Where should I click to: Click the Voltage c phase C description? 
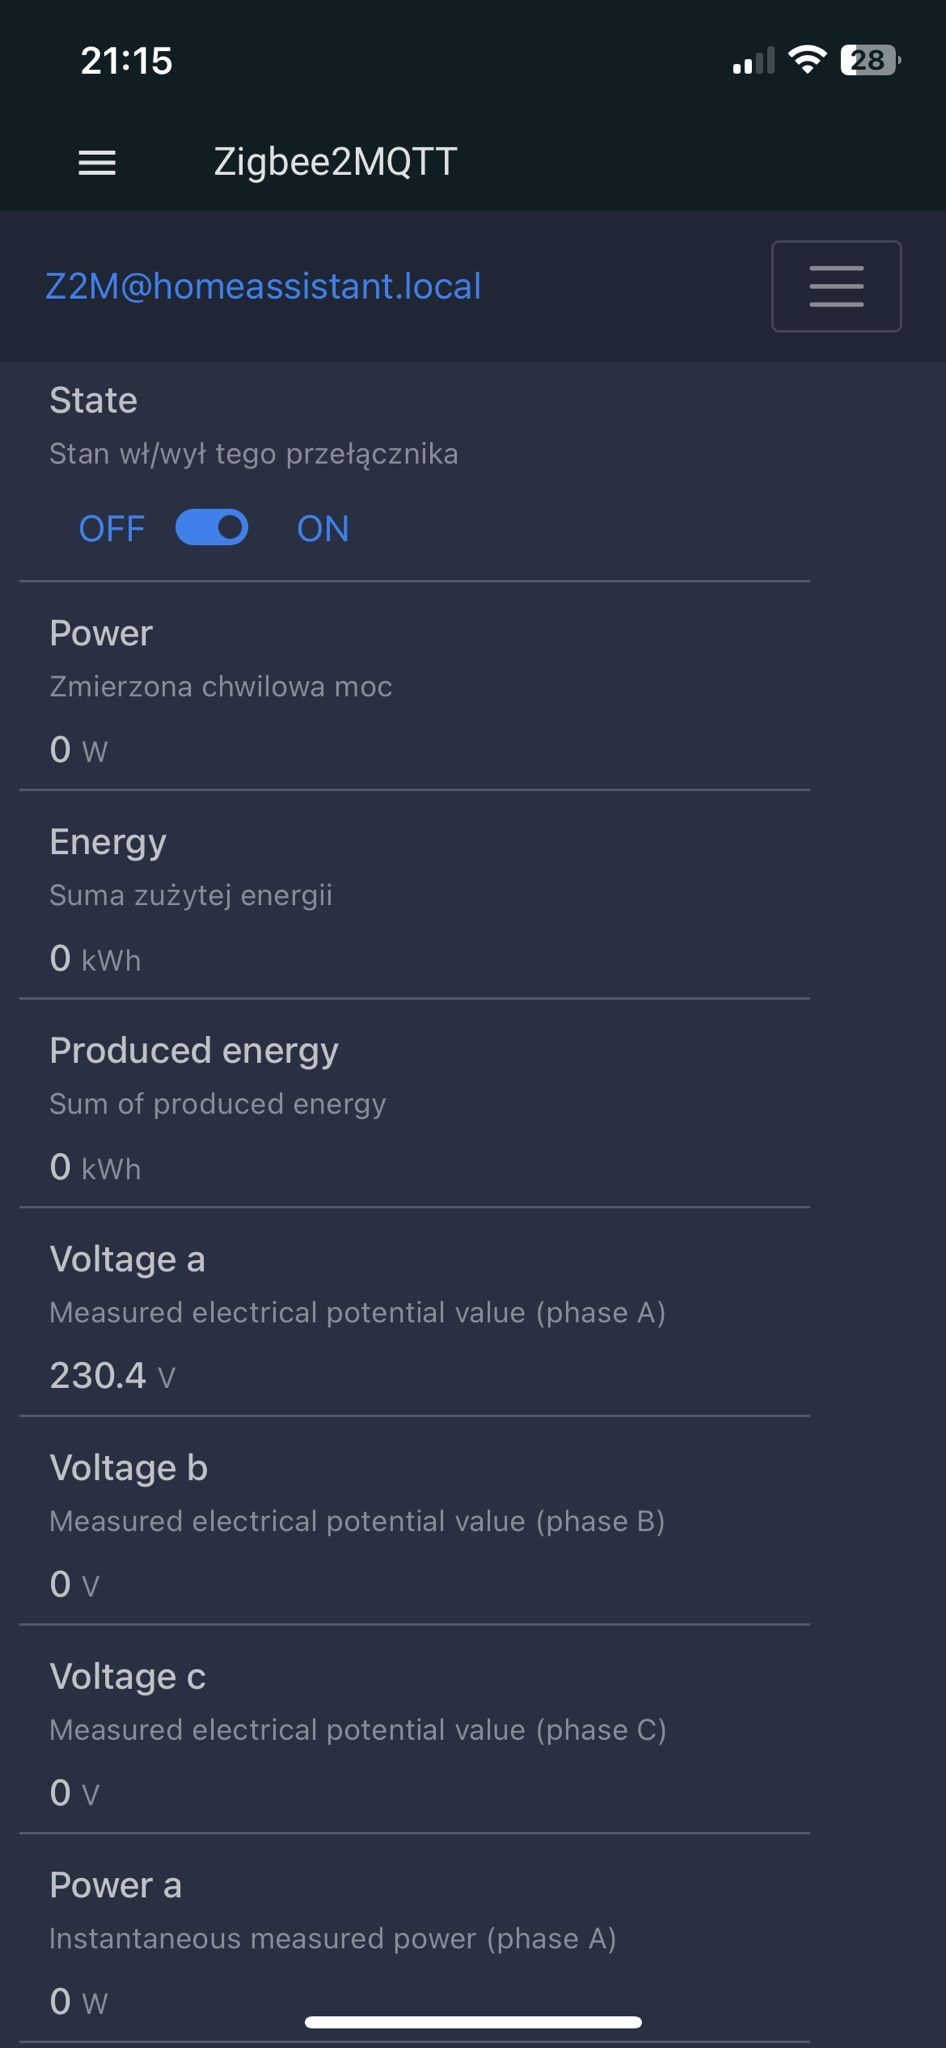click(357, 1730)
